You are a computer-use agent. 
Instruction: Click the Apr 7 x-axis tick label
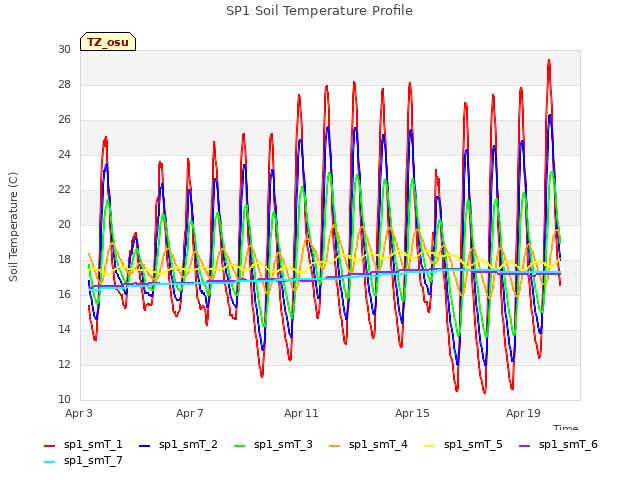click(190, 413)
